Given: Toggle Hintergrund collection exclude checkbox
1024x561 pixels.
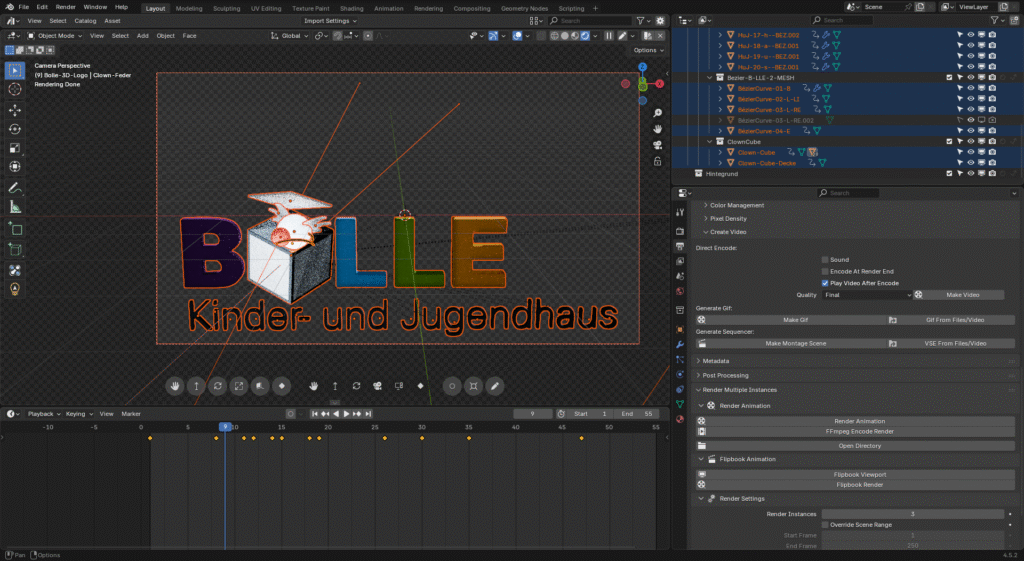Looking at the screenshot, I should coord(949,174).
